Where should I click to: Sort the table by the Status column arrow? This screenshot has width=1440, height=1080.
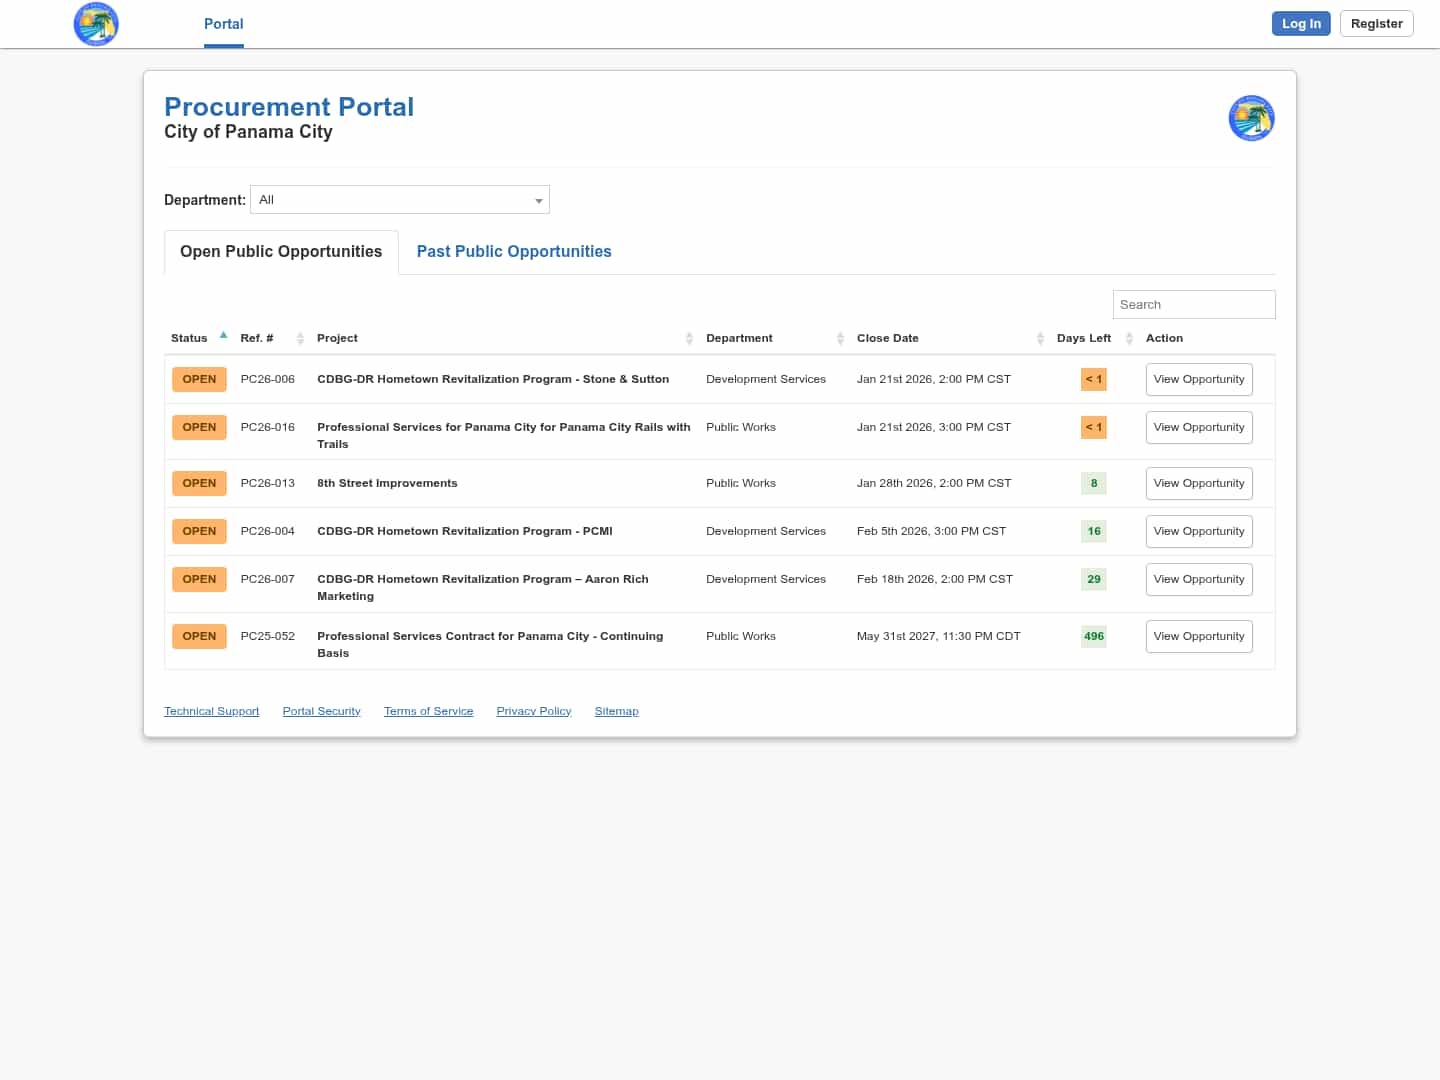223,336
